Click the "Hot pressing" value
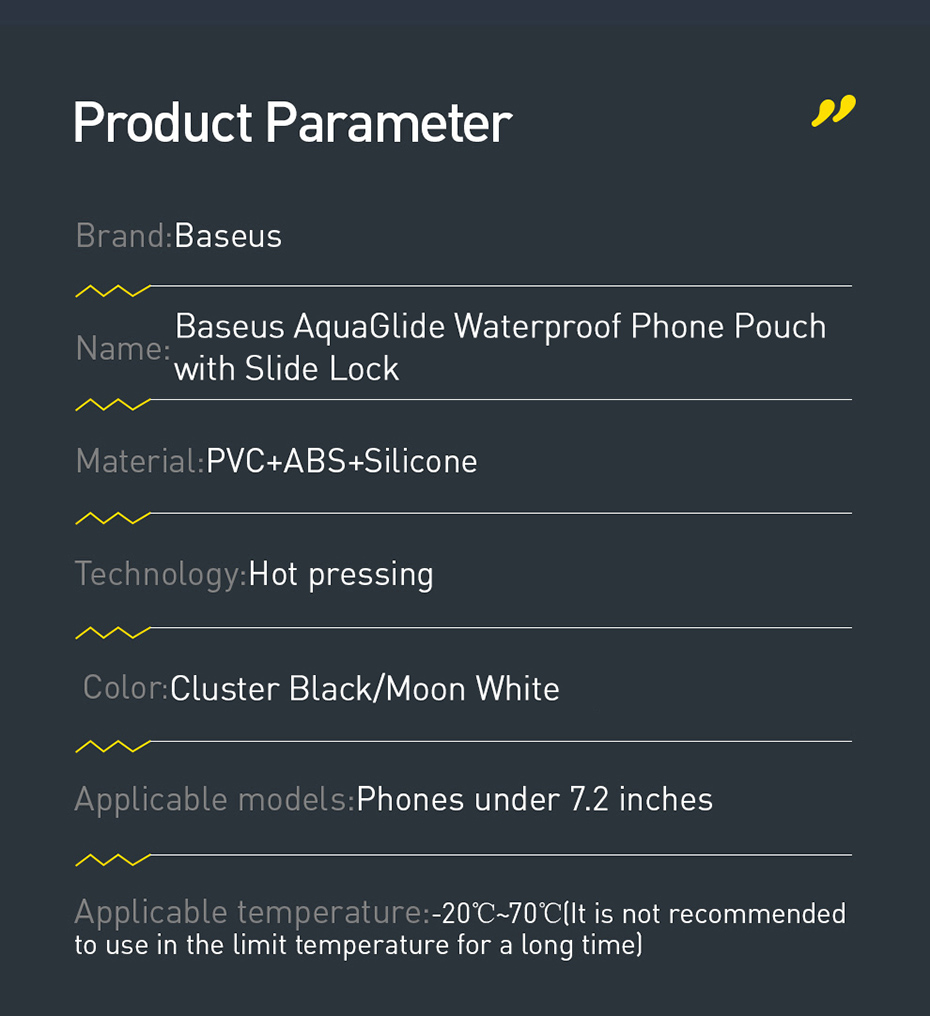Viewport: 930px width, 1016px height. click(x=341, y=575)
